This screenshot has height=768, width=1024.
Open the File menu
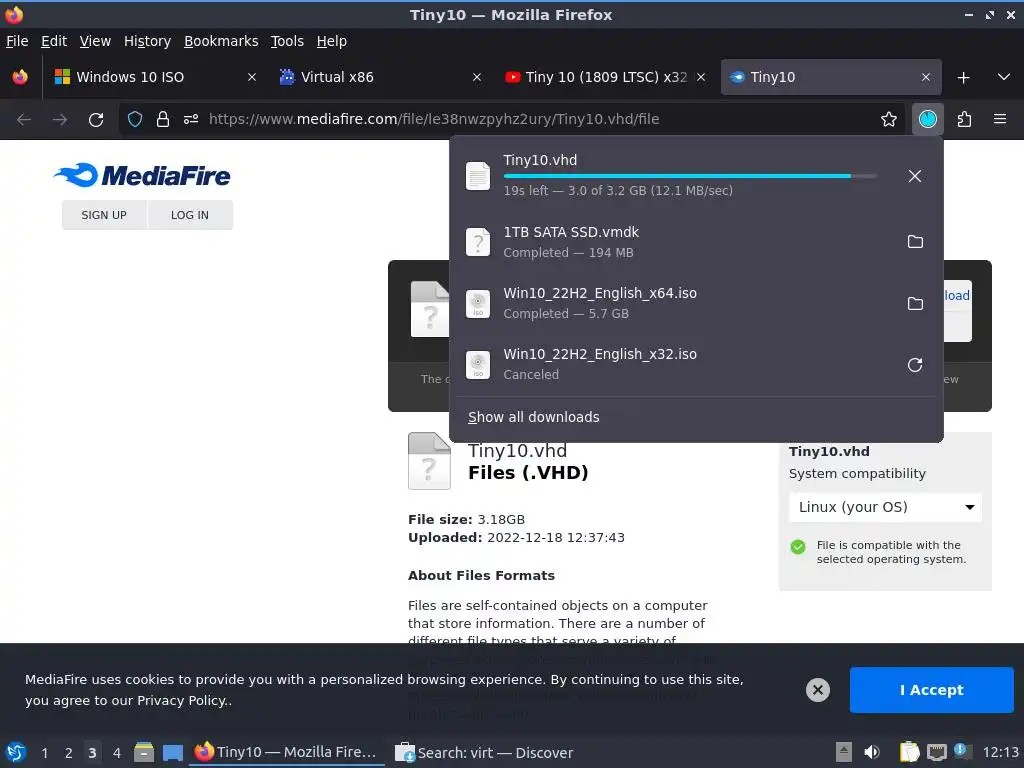pos(17,41)
